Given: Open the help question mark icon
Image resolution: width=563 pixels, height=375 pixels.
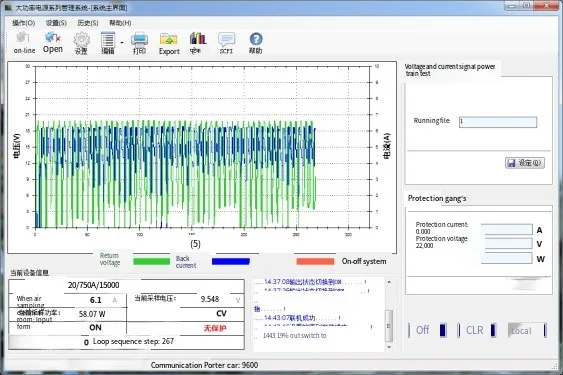Looking at the screenshot, I should click(x=256, y=39).
